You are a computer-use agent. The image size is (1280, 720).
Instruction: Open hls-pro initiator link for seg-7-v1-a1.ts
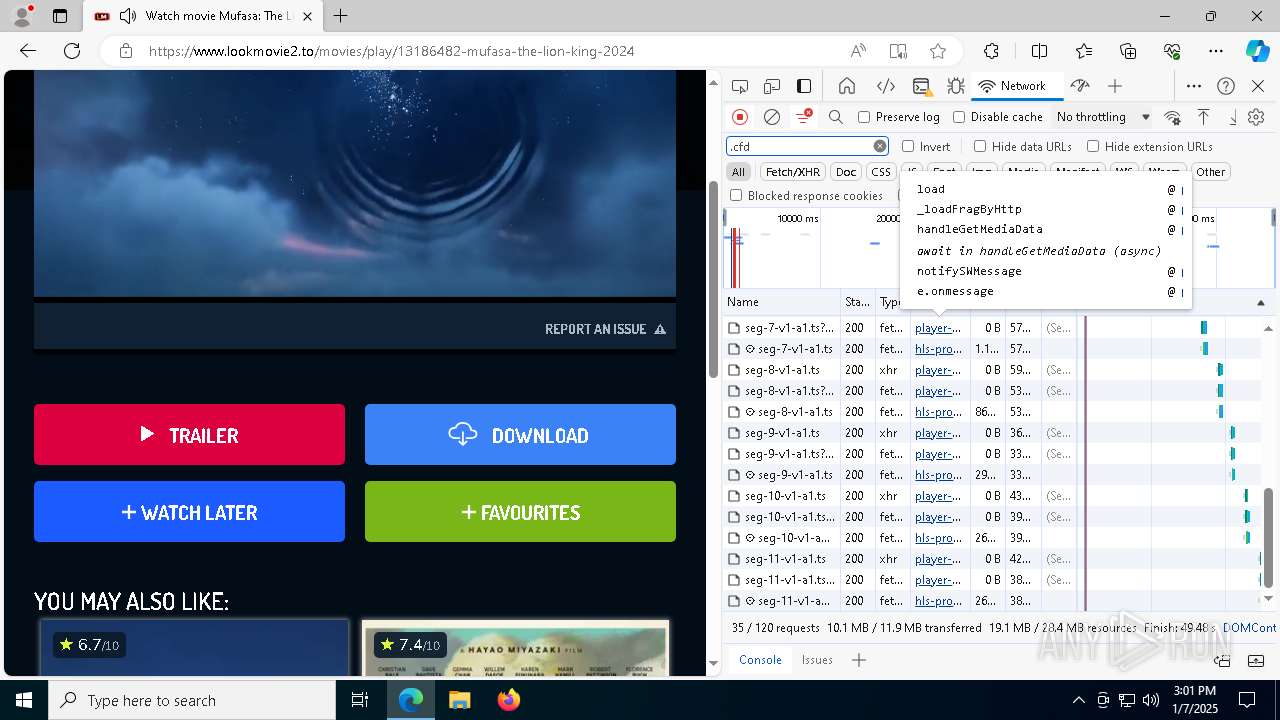point(938,349)
